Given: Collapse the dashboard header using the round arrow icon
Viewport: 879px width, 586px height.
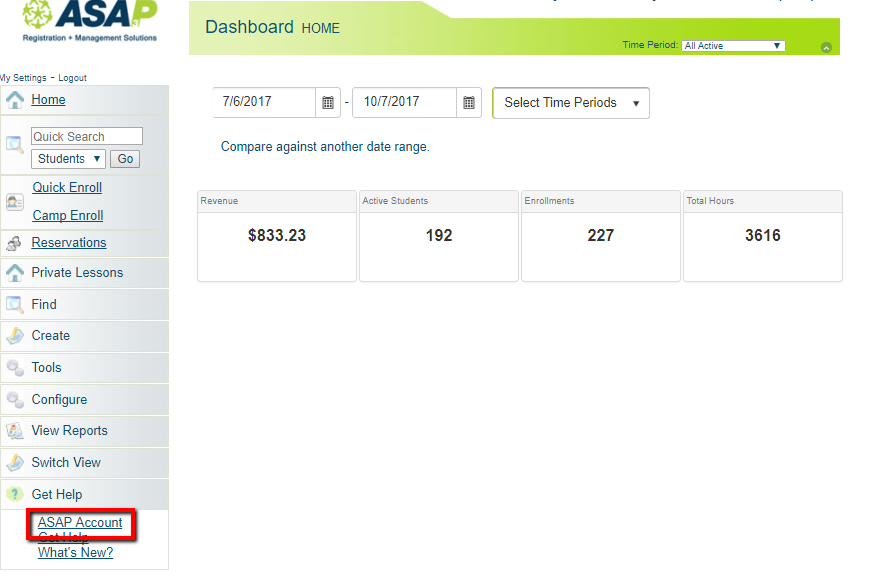Looking at the screenshot, I should [x=826, y=47].
